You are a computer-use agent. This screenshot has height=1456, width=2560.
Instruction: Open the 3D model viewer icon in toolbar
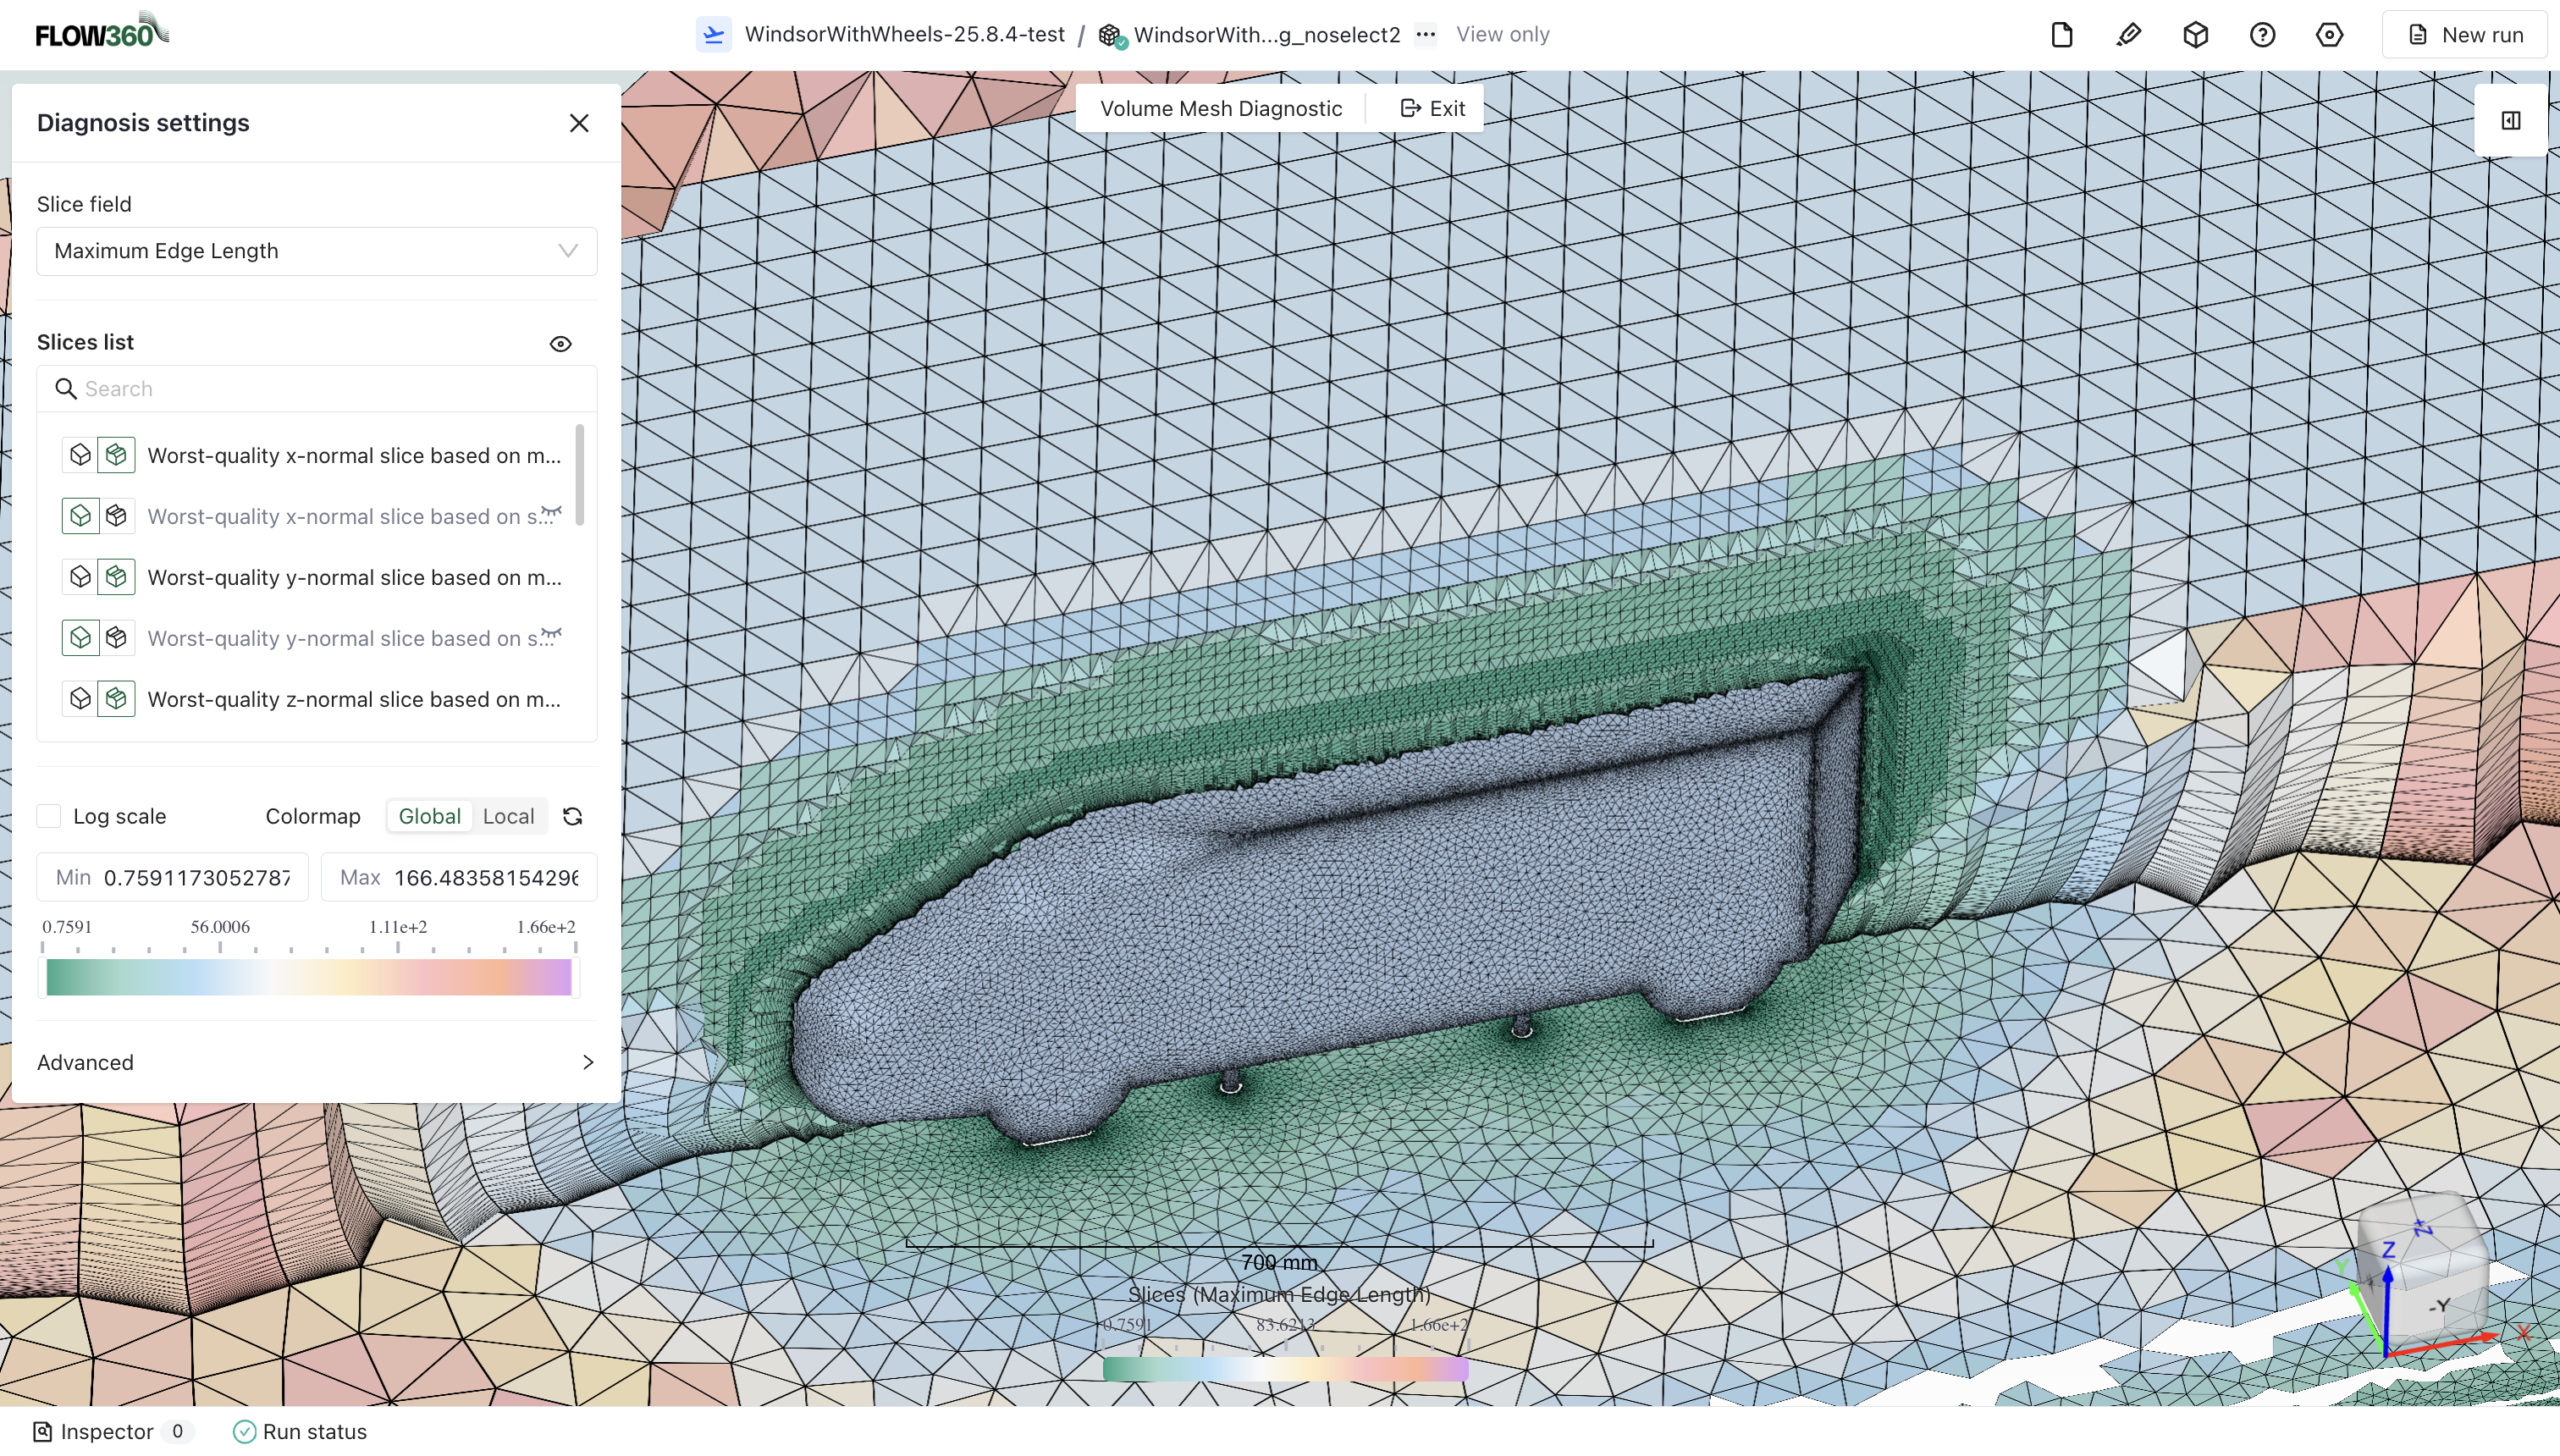2195,34
